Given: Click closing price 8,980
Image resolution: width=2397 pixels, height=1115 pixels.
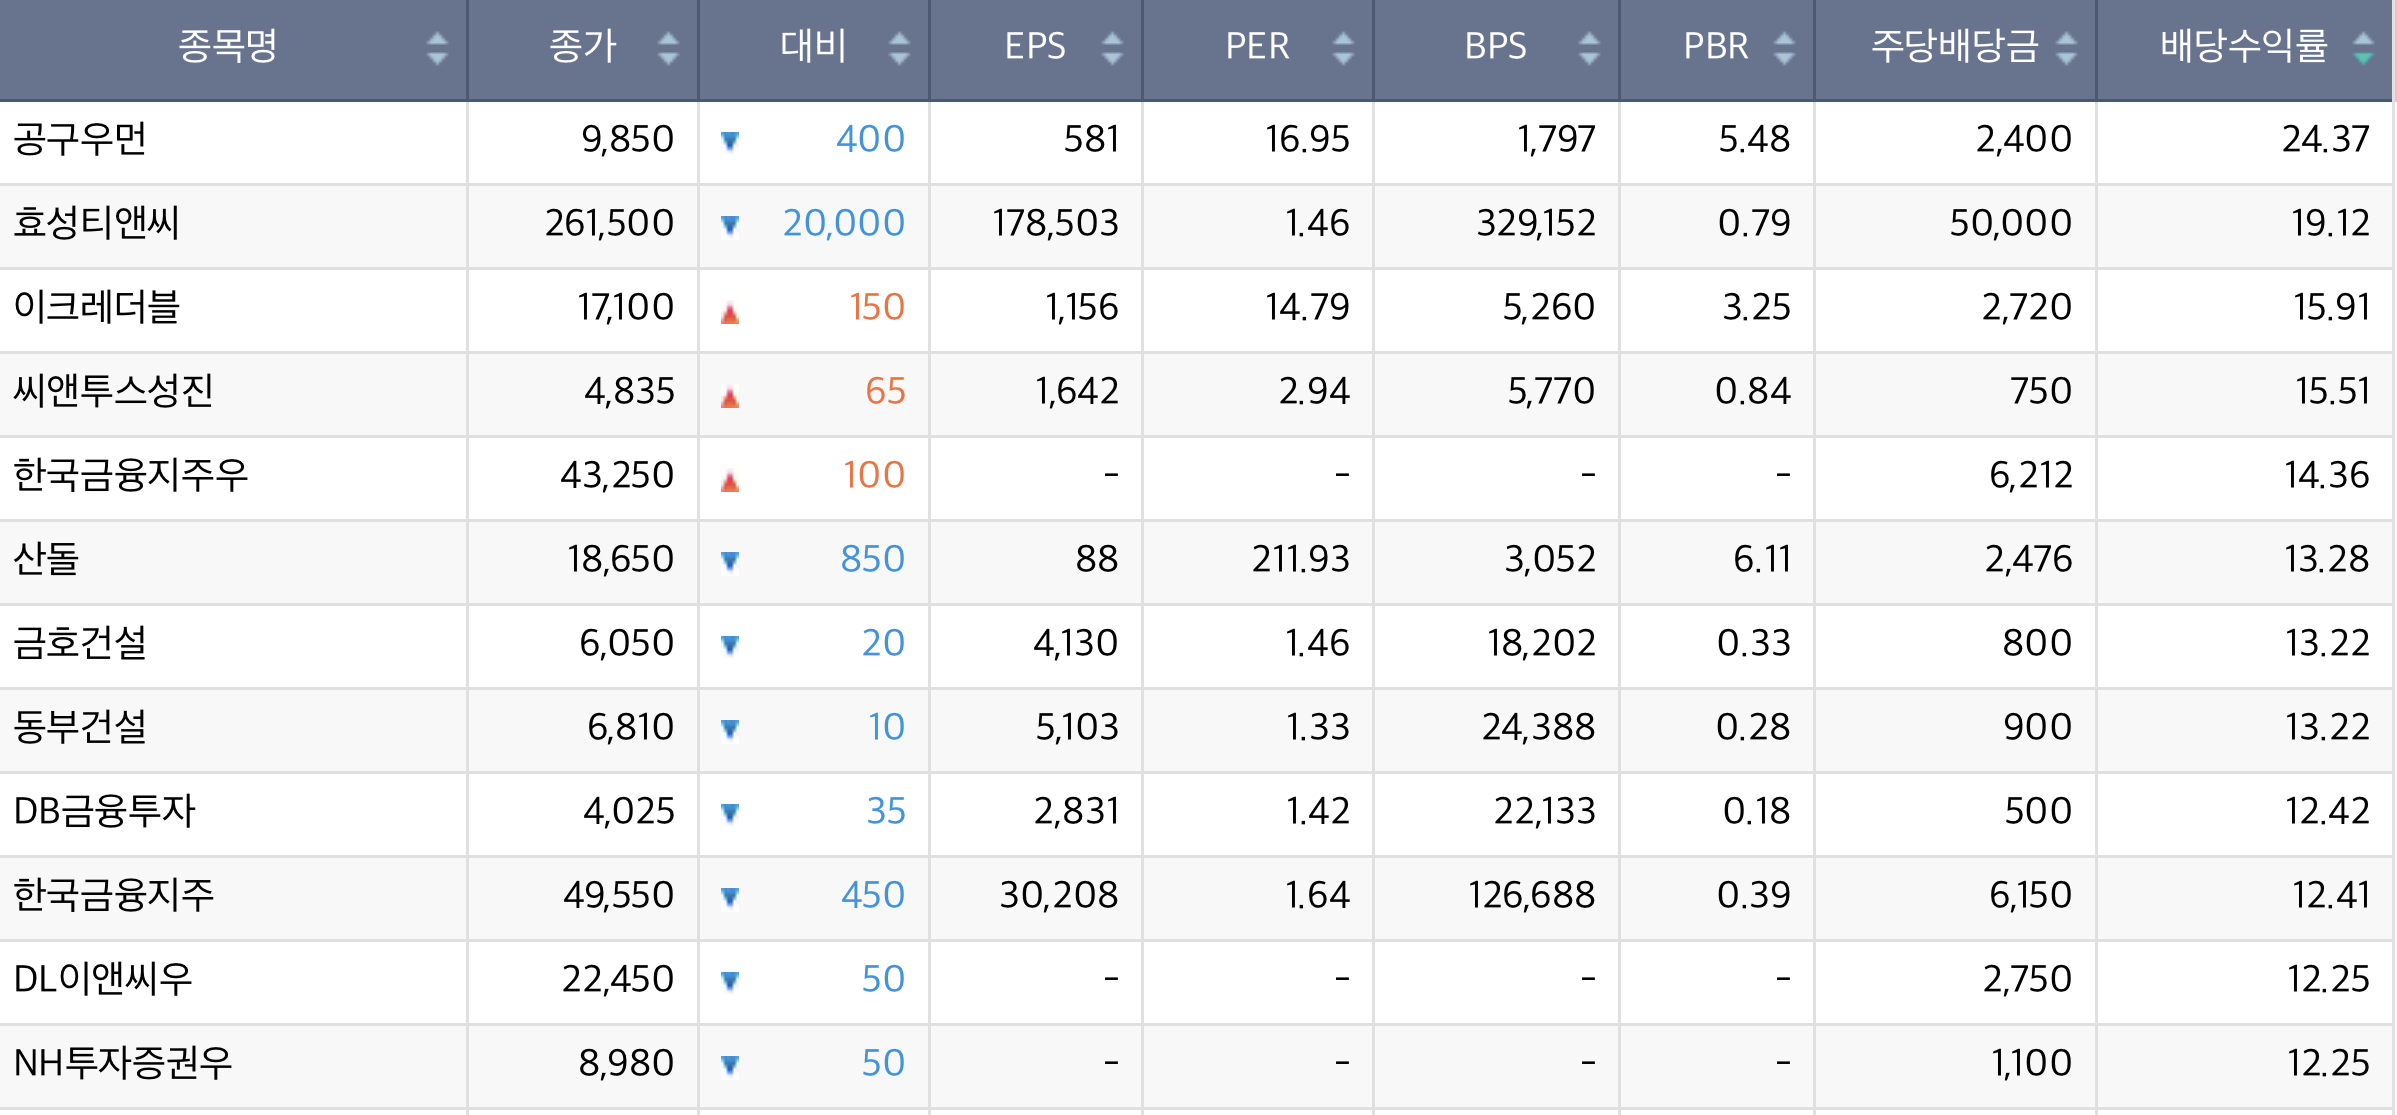Looking at the screenshot, I should [x=626, y=1063].
